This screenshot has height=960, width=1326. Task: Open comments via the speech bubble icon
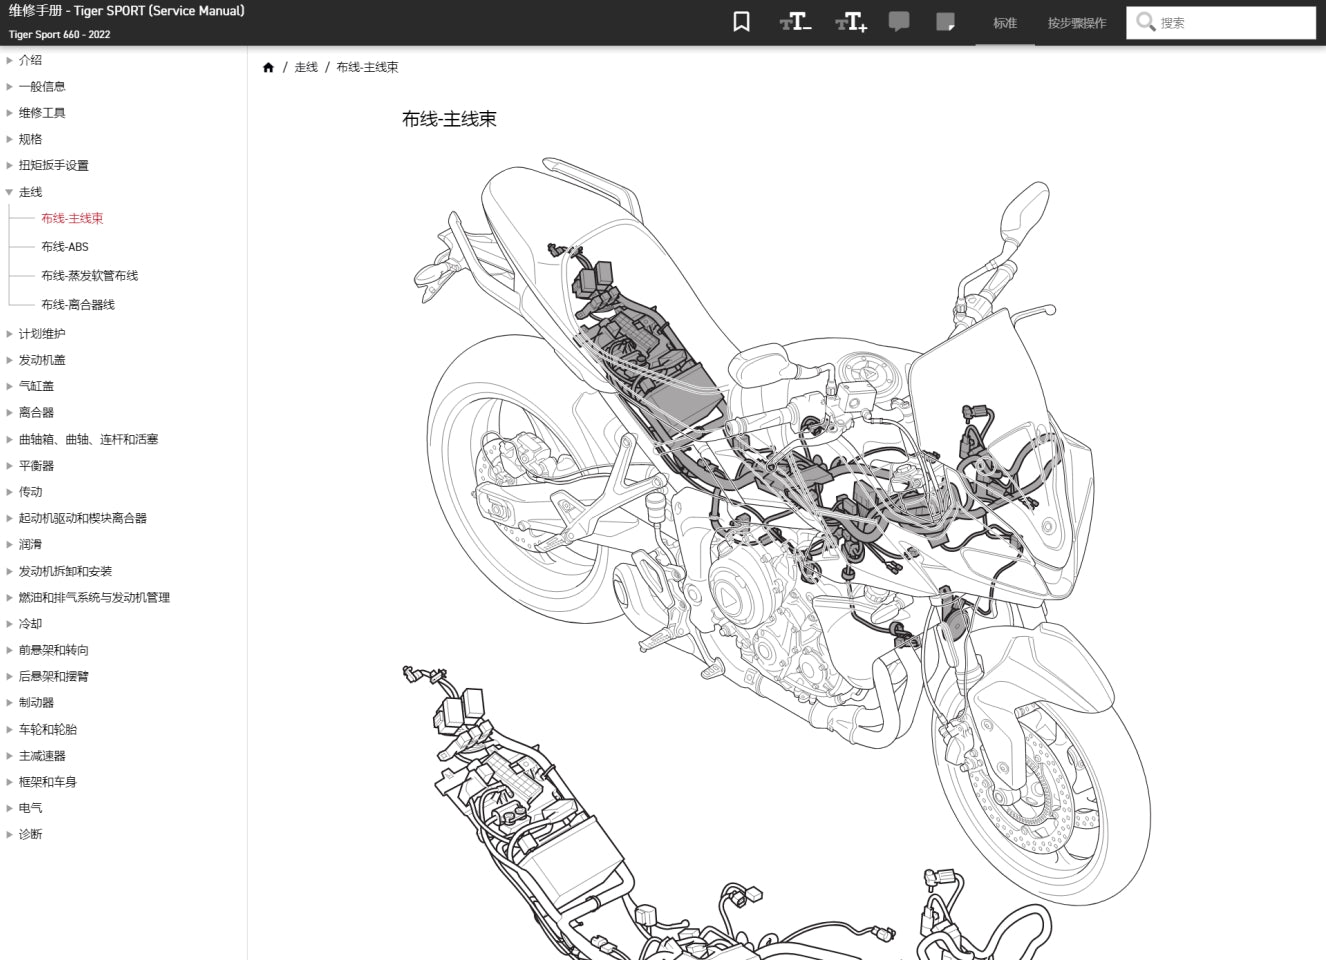[899, 22]
